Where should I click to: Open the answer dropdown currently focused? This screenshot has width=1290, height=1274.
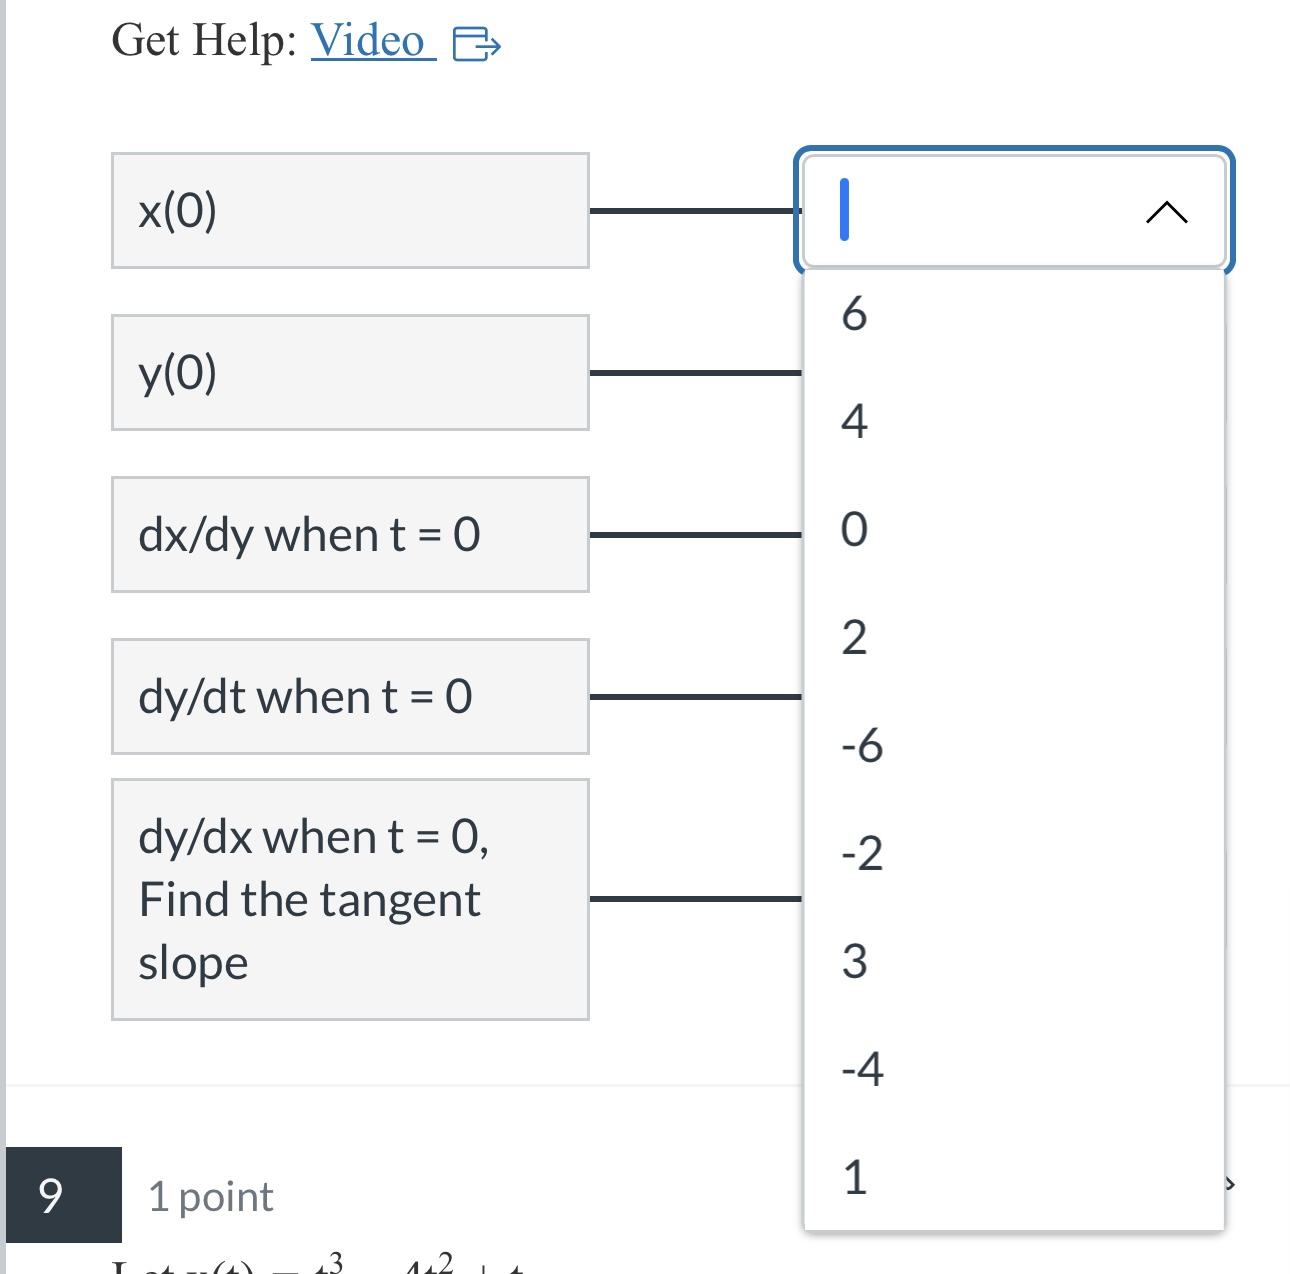click(x=1012, y=211)
